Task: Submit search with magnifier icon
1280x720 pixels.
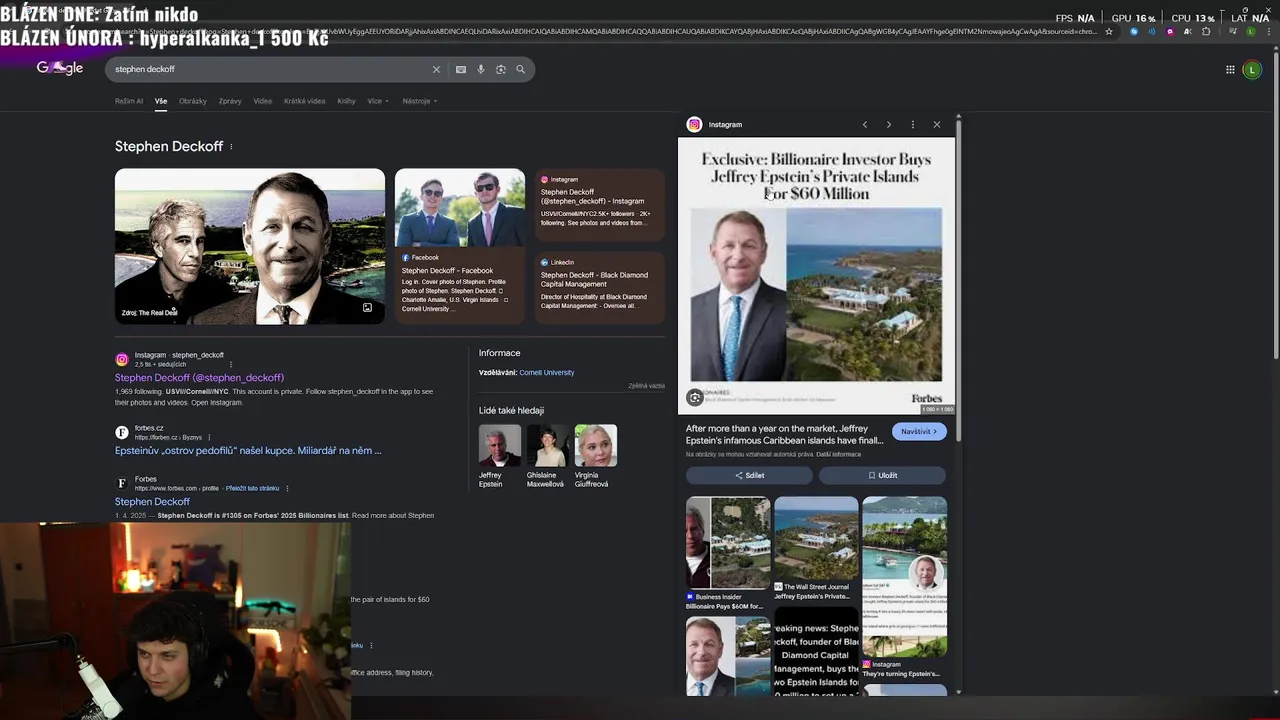Action: 520,69
